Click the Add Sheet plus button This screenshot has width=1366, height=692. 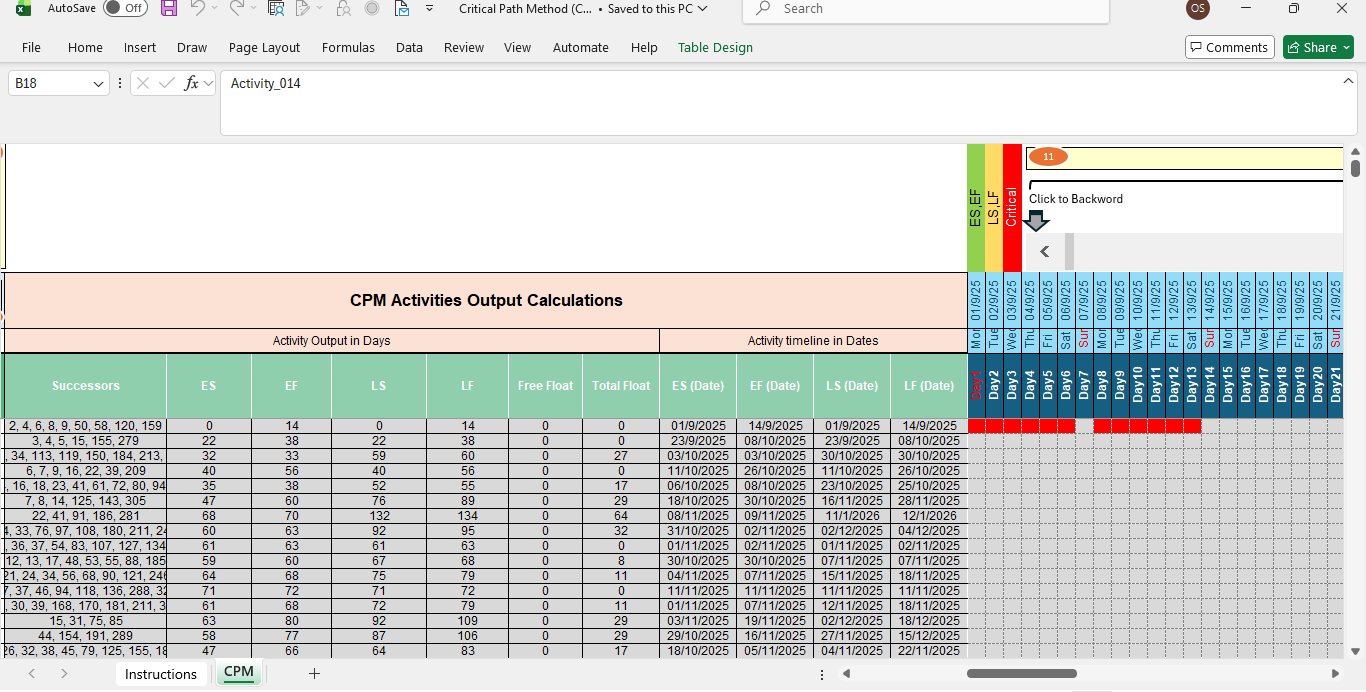[x=314, y=674]
